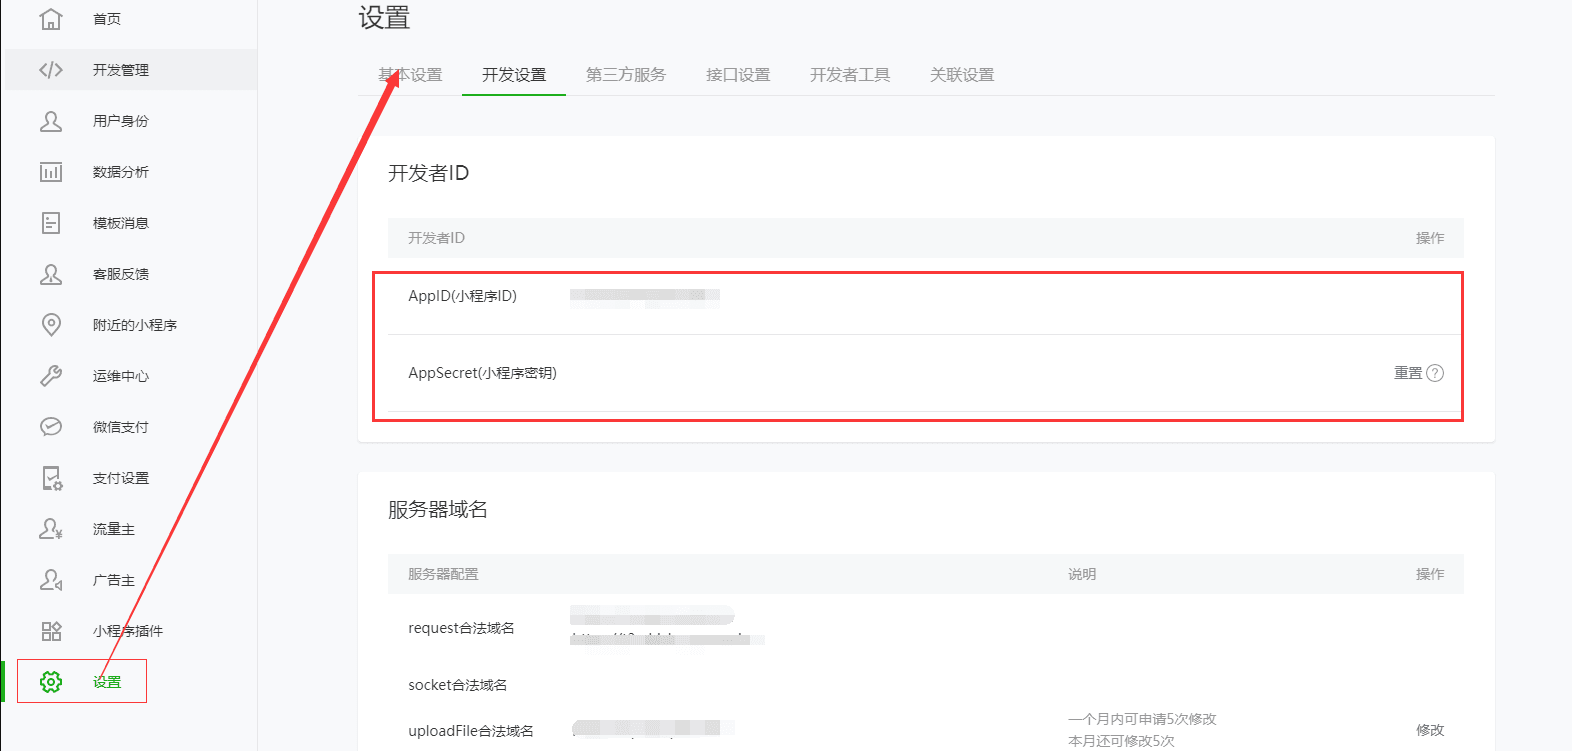
Task: Go to the 开发者工具 tab
Action: 850,75
